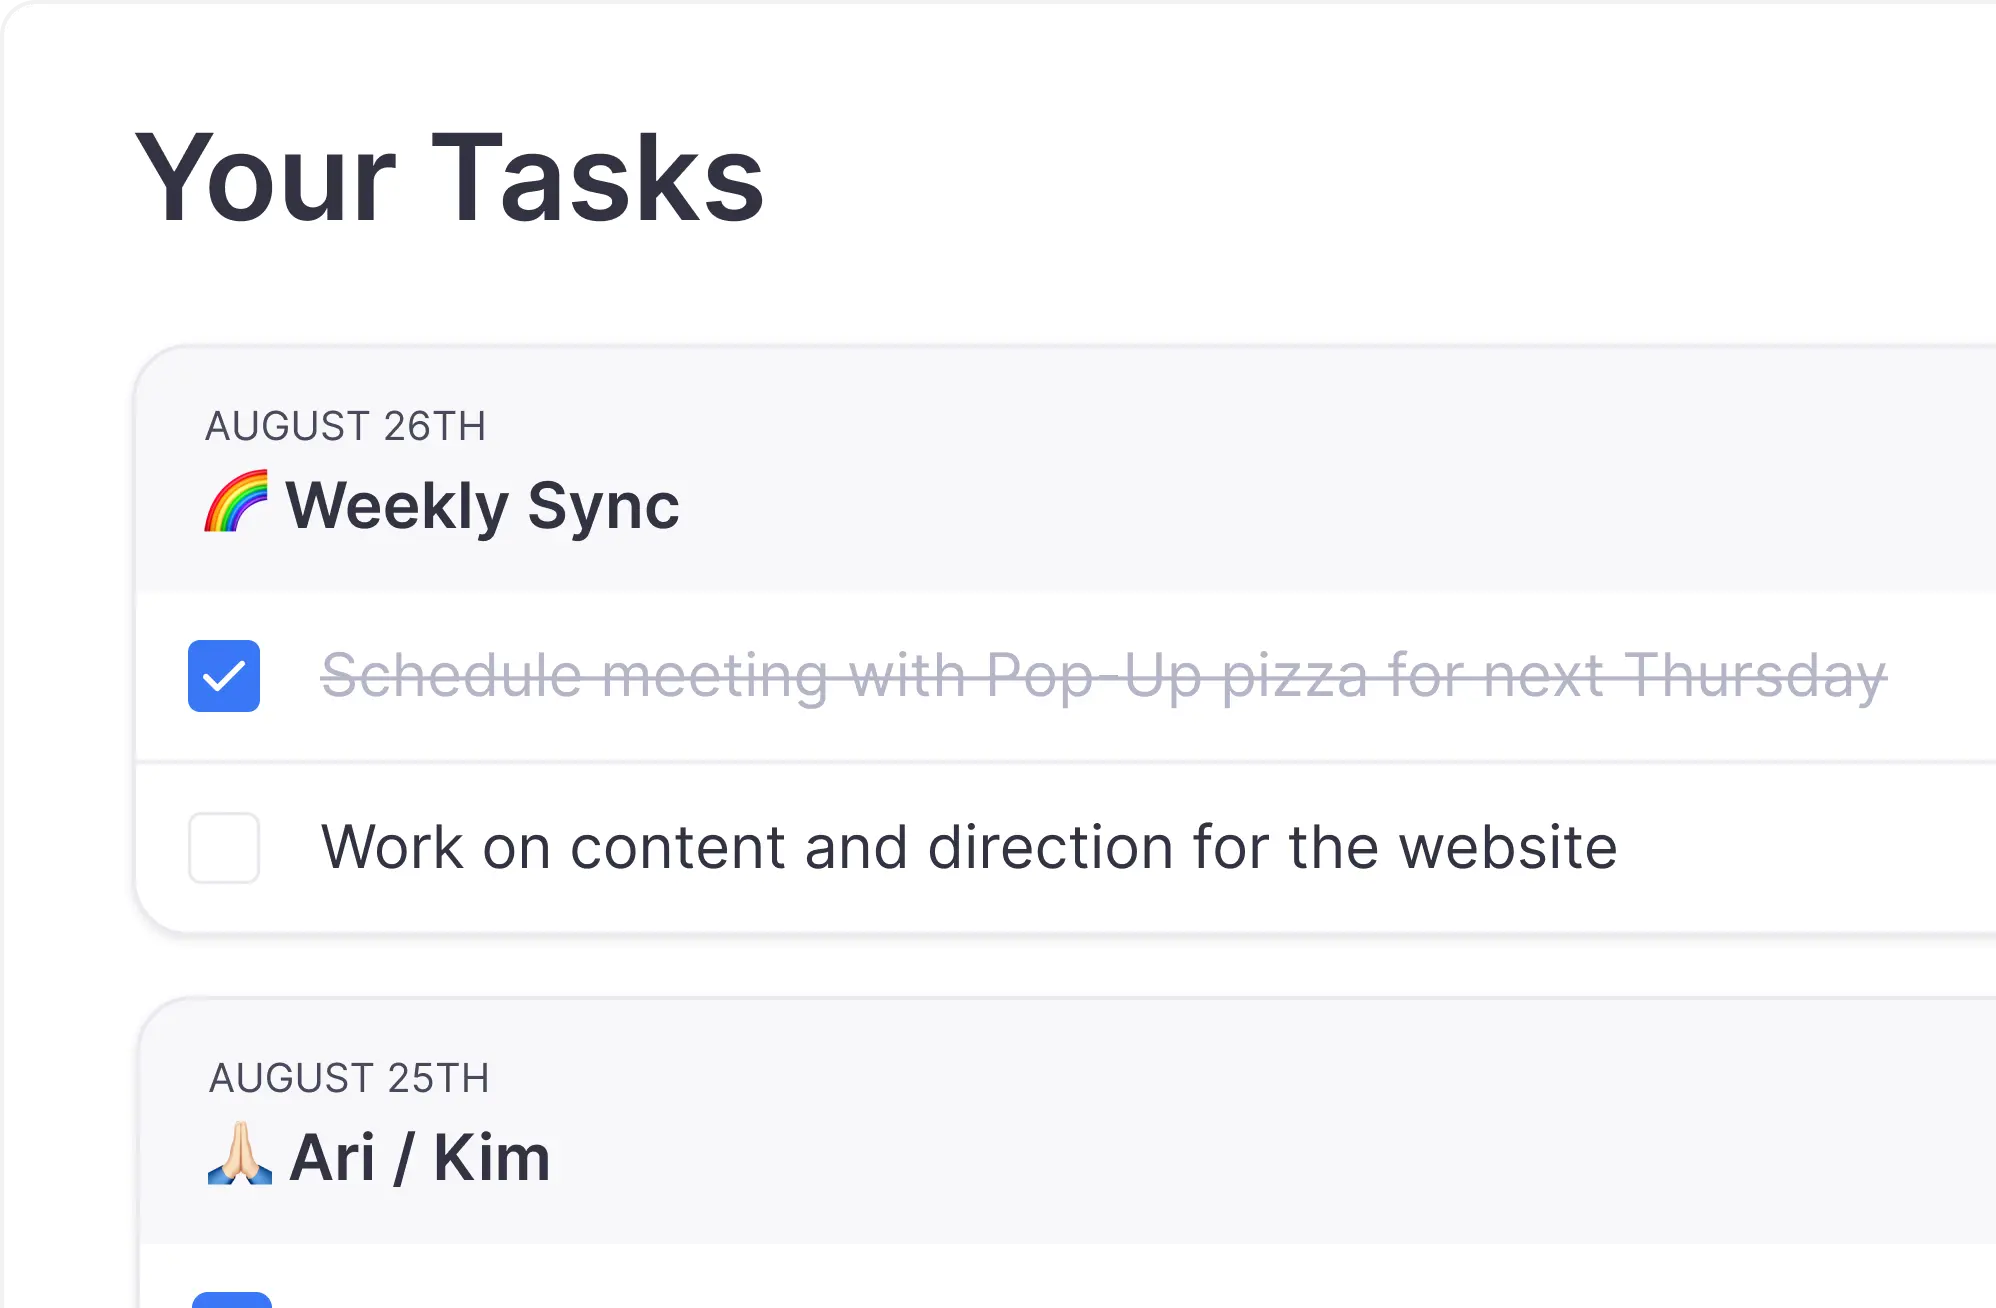This screenshot has width=1996, height=1308.
Task: Toggle the blue checkbox under Ari / Kim
Action: coord(232,1300)
